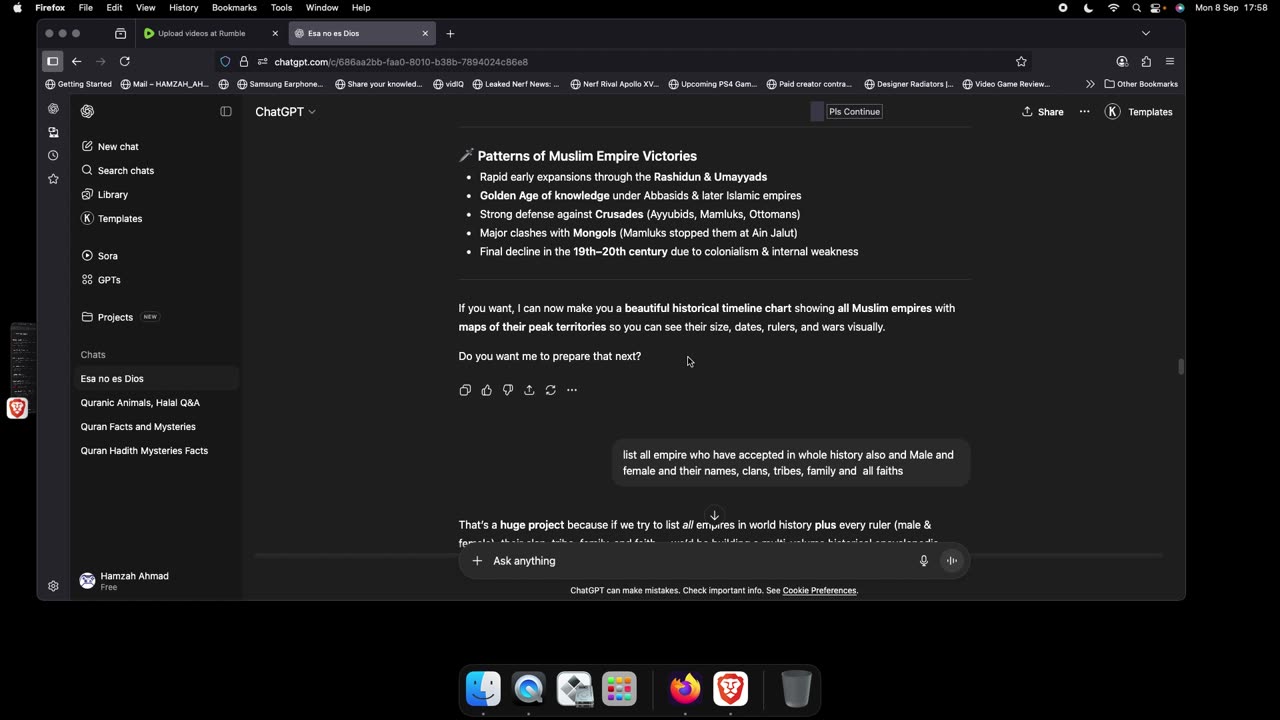Open the View menu
Screen dimensions: 1280x720
tap(145, 7)
